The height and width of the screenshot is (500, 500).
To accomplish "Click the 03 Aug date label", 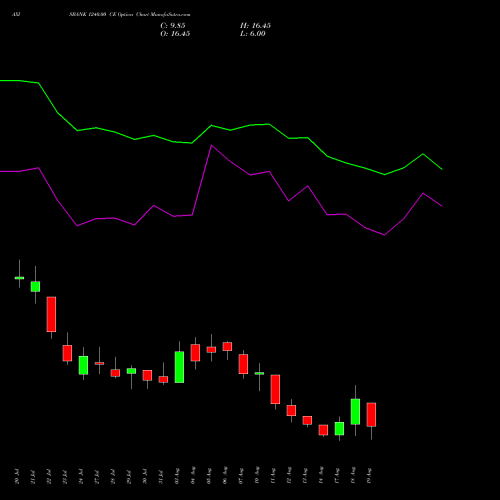I will pos(177,476).
